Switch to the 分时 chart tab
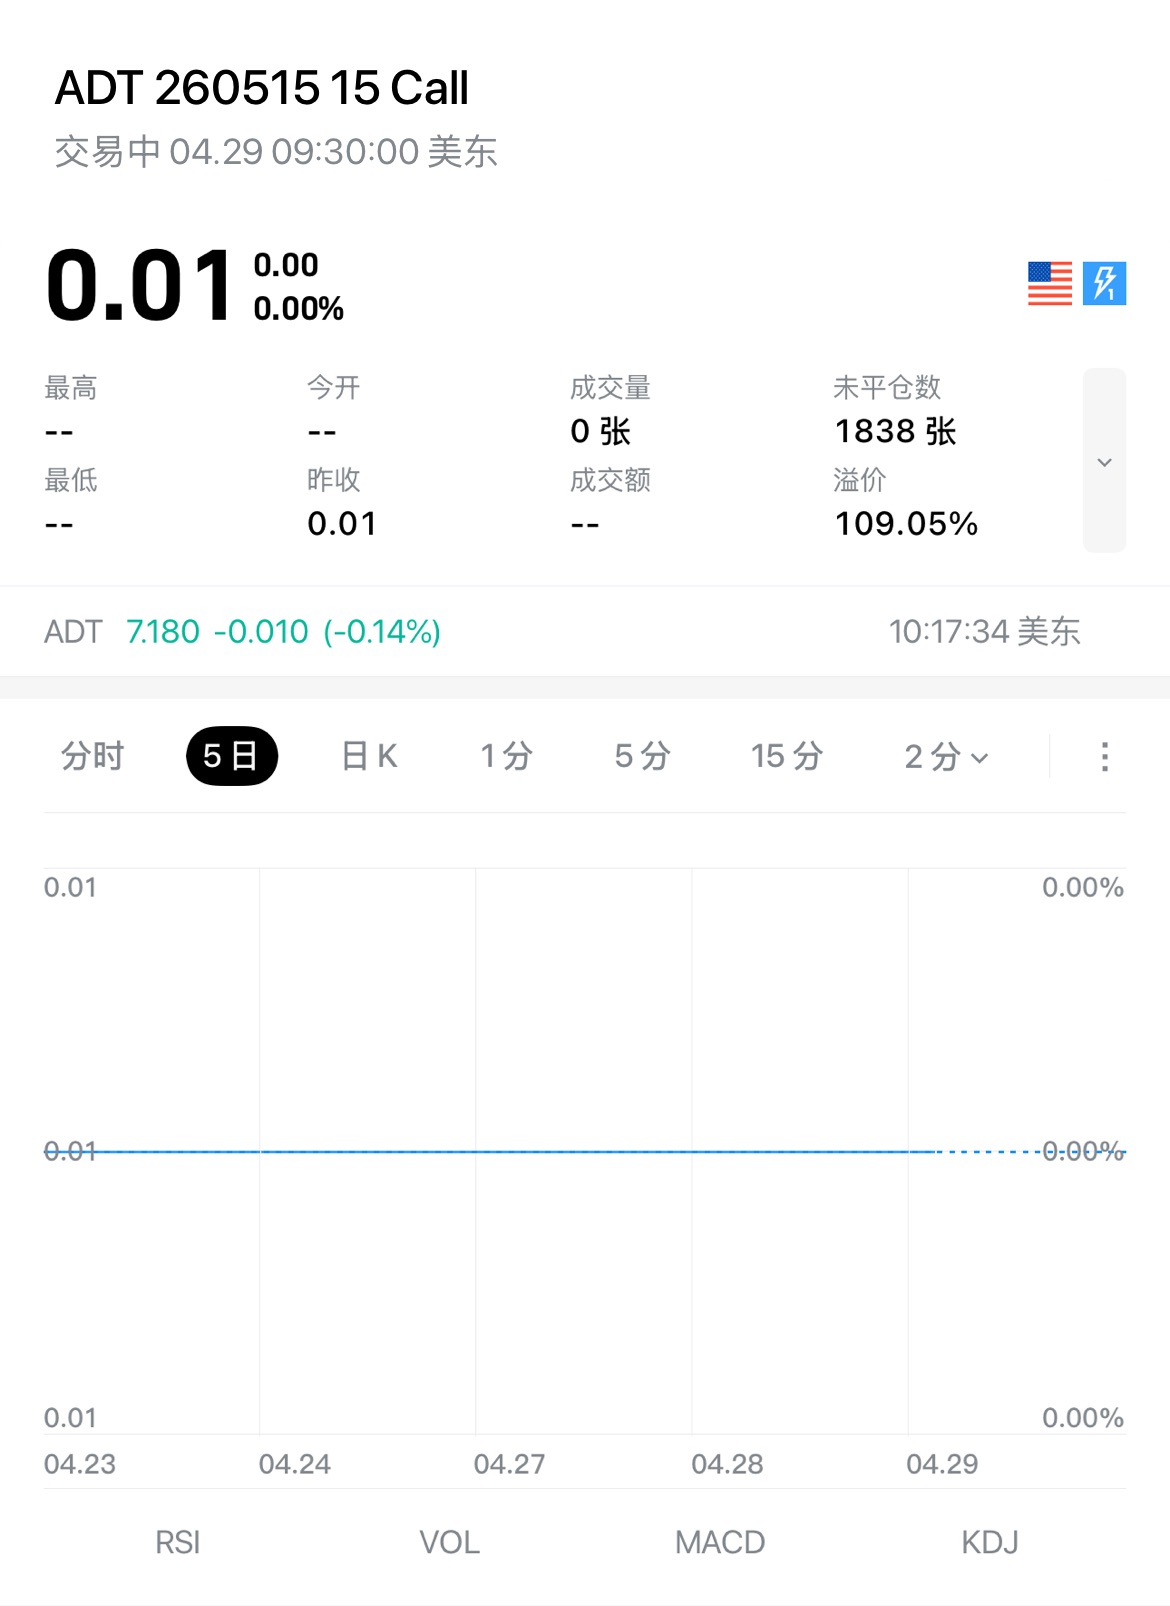Screen dimensions: 1170x1606 click(x=92, y=756)
